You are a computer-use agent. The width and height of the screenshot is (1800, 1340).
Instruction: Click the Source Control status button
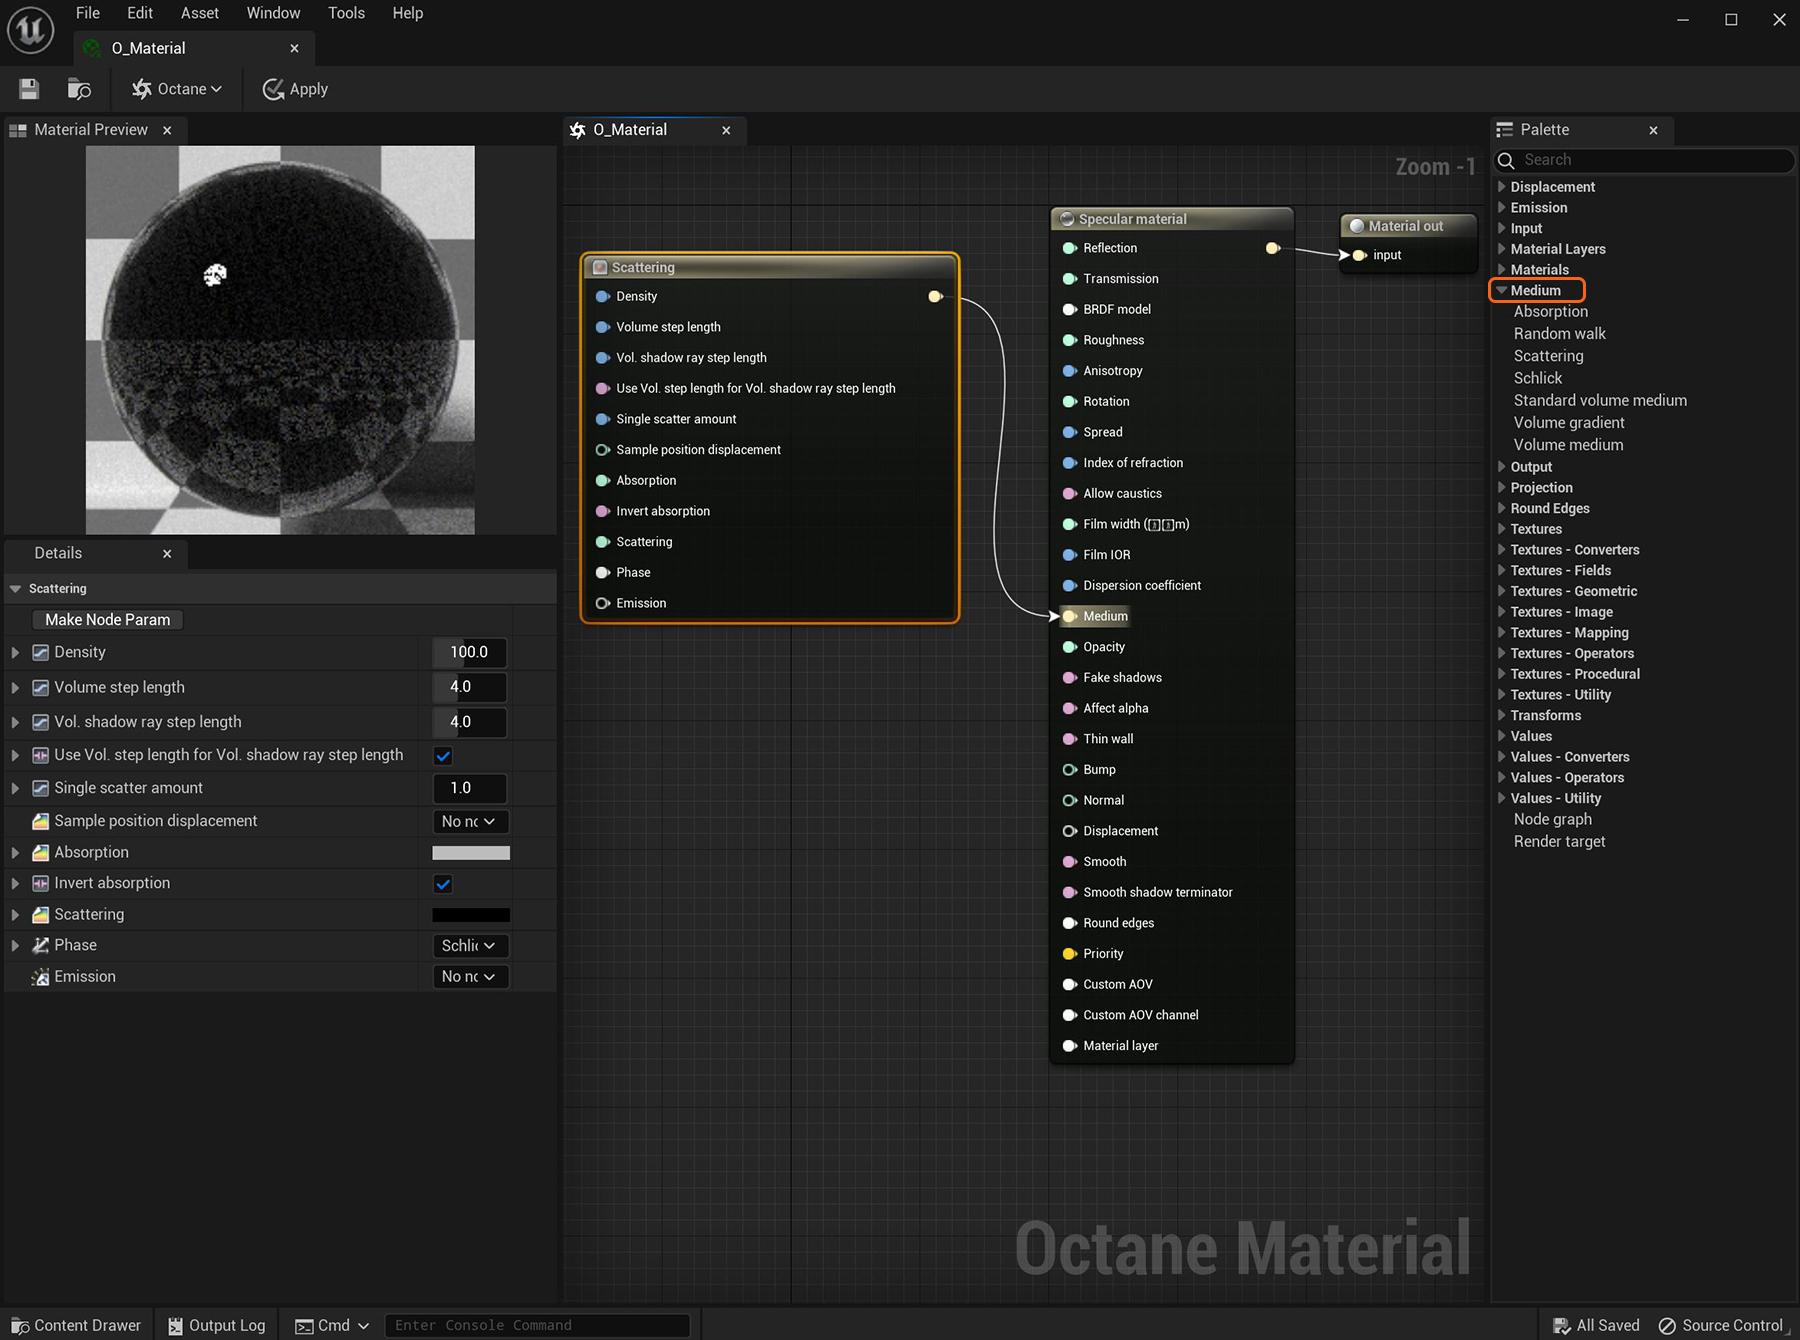pos(1722,1325)
